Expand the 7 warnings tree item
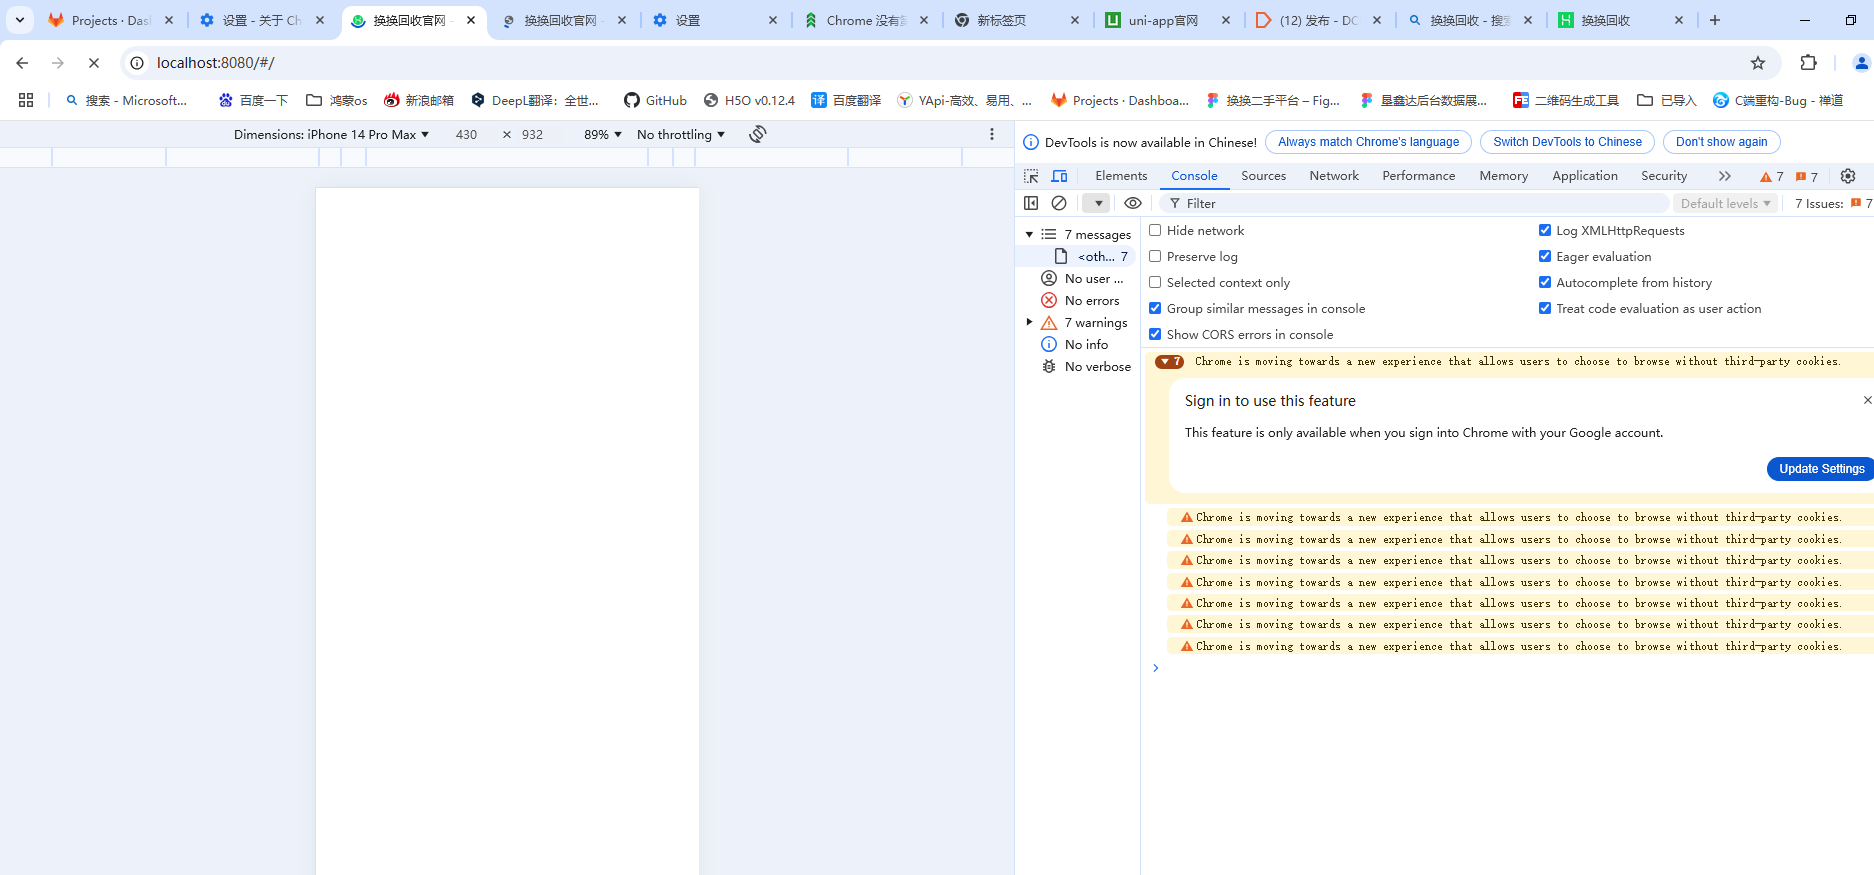Viewport: 1874px width, 875px height. 1029,322
